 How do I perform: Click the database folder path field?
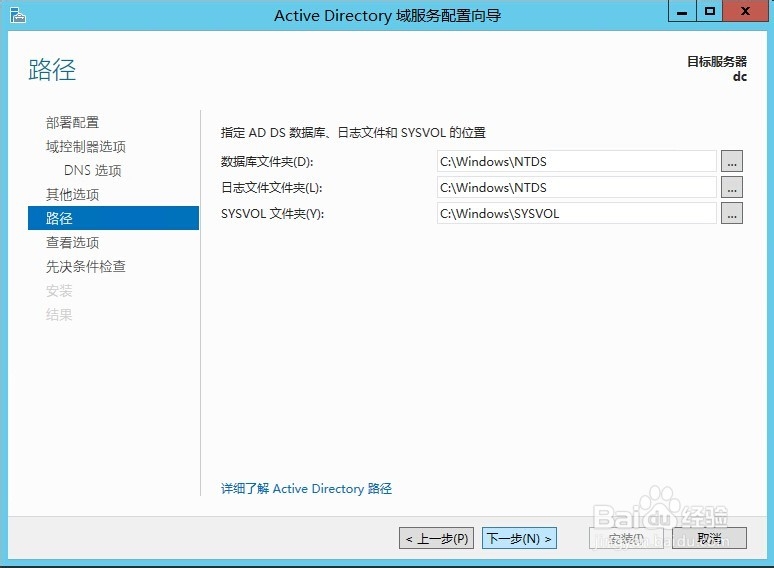point(577,161)
